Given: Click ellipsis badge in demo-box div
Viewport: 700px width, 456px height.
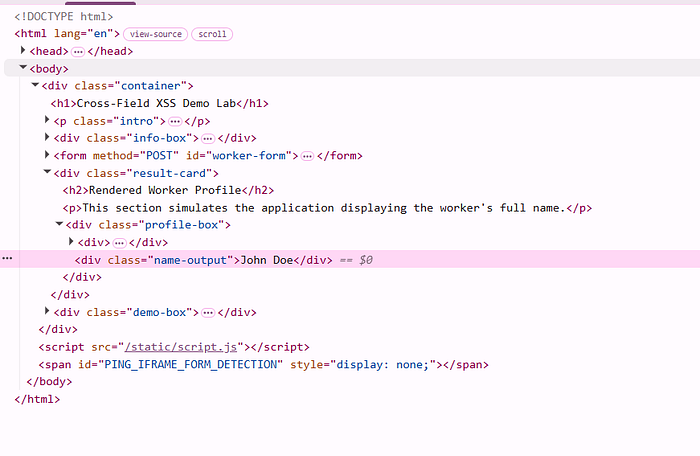Looking at the screenshot, I should (208, 313).
